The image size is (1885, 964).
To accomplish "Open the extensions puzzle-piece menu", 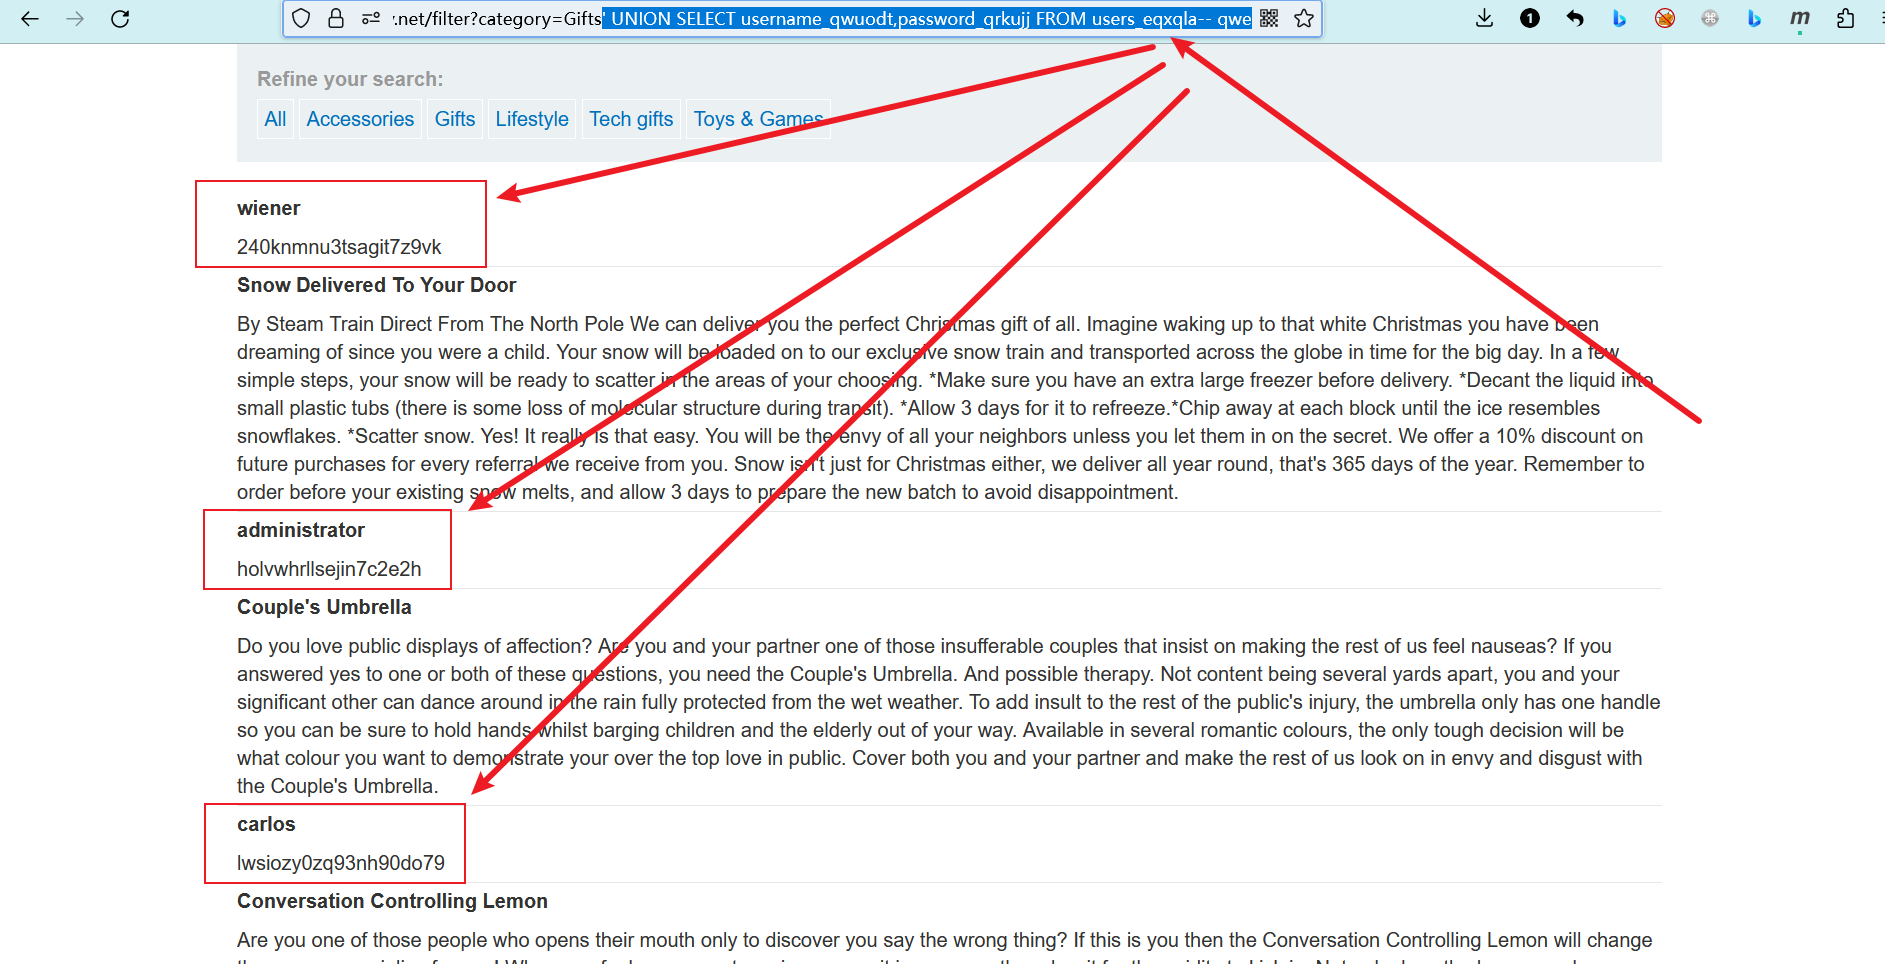I will pyautogui.click(x=1846, y=18).
